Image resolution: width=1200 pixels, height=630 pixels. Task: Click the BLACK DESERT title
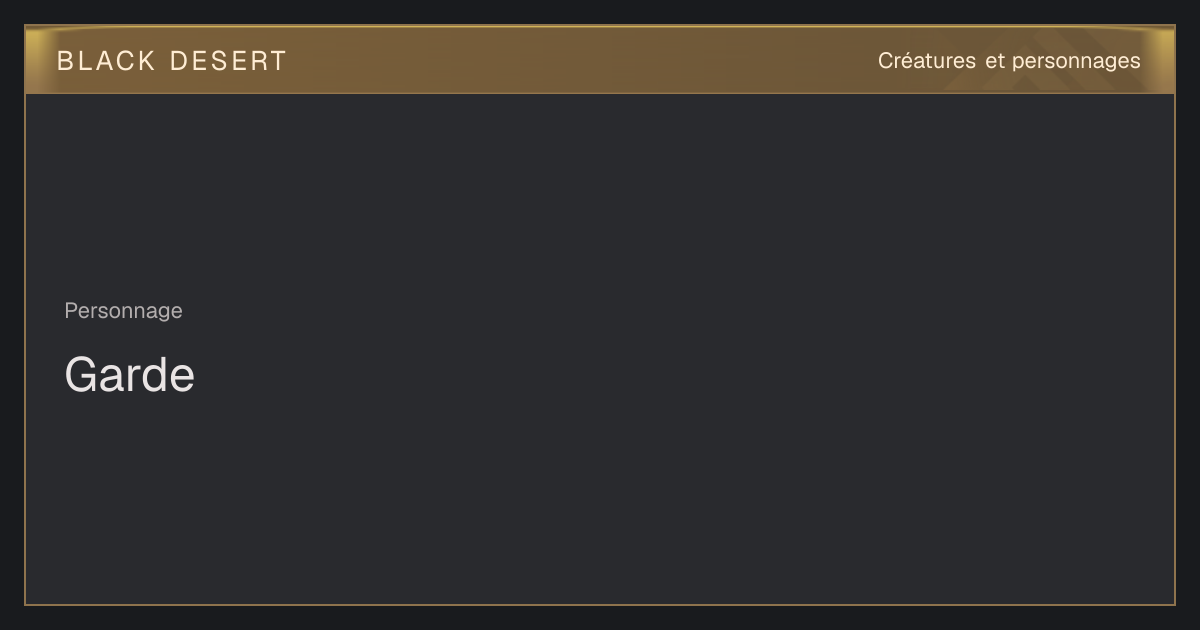tap(172, 61)
